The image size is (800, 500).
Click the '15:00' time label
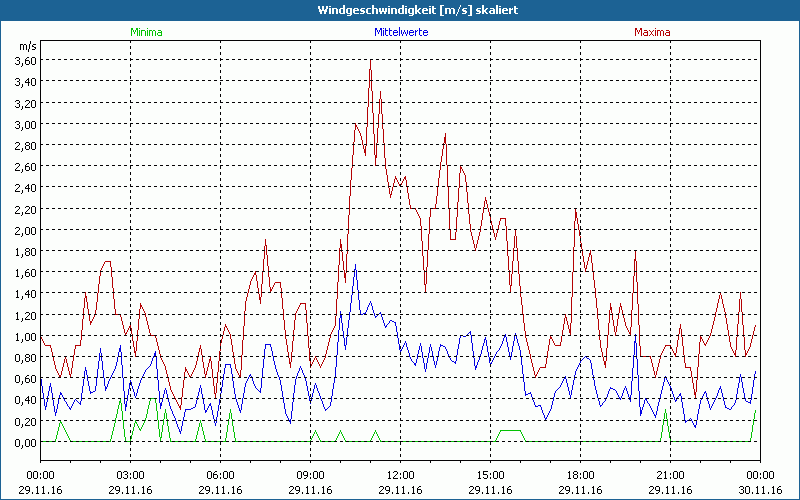pos(490,476)
